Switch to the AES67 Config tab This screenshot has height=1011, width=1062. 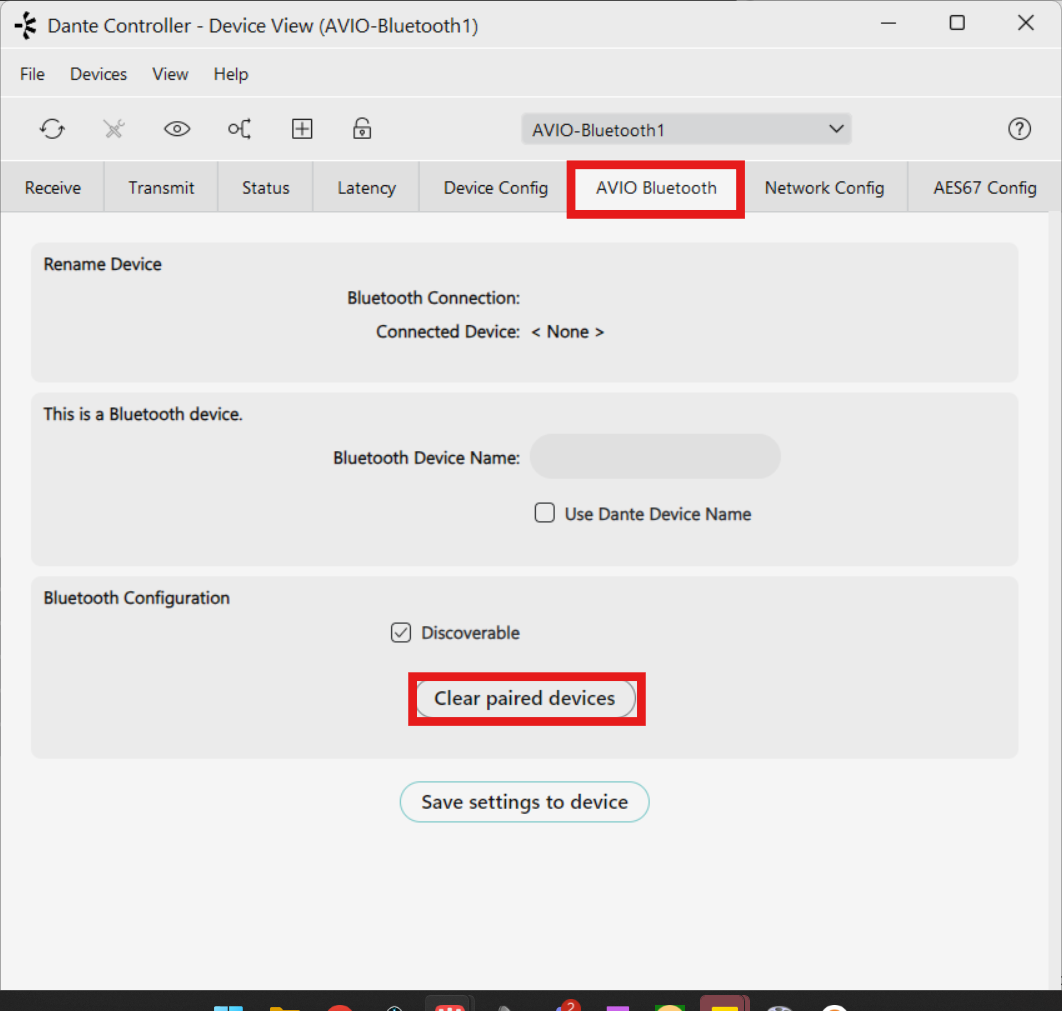985,188
